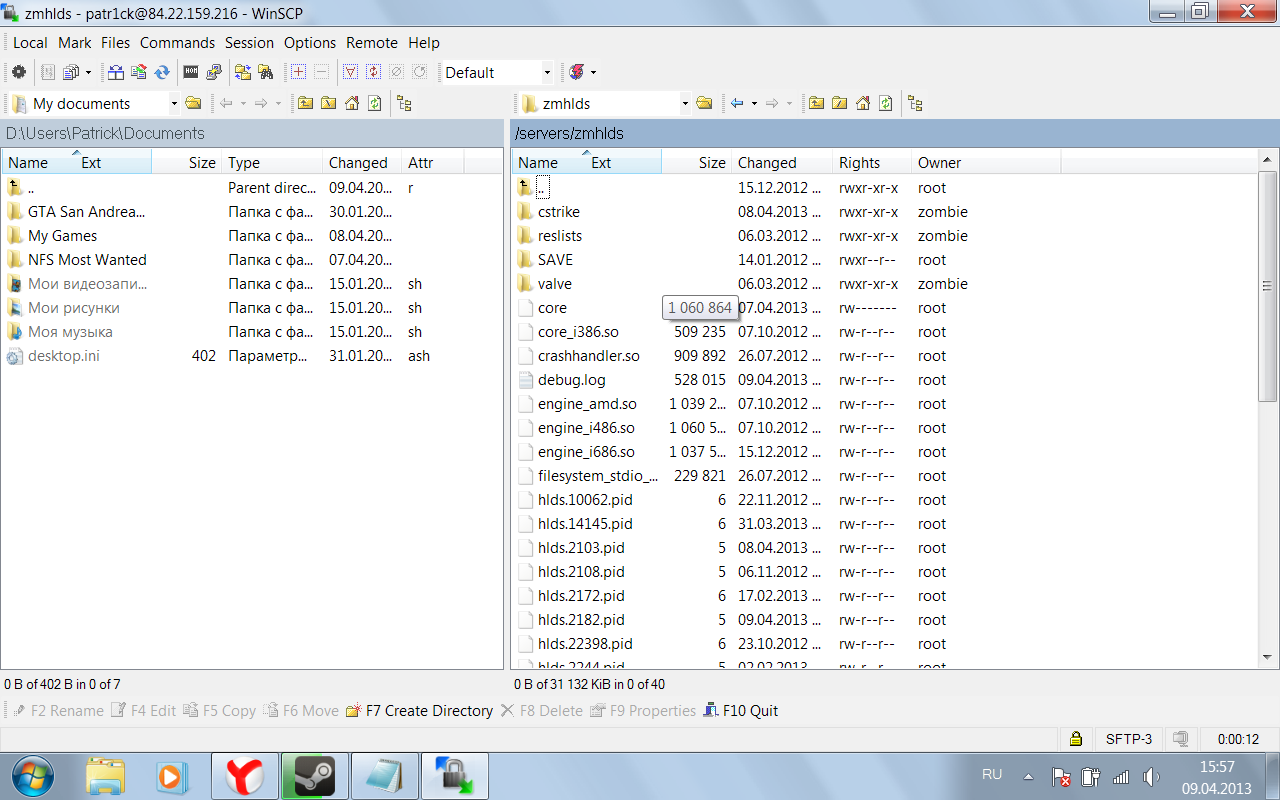
Task: Open the Files menu
Action: click(x=116, y=43)
